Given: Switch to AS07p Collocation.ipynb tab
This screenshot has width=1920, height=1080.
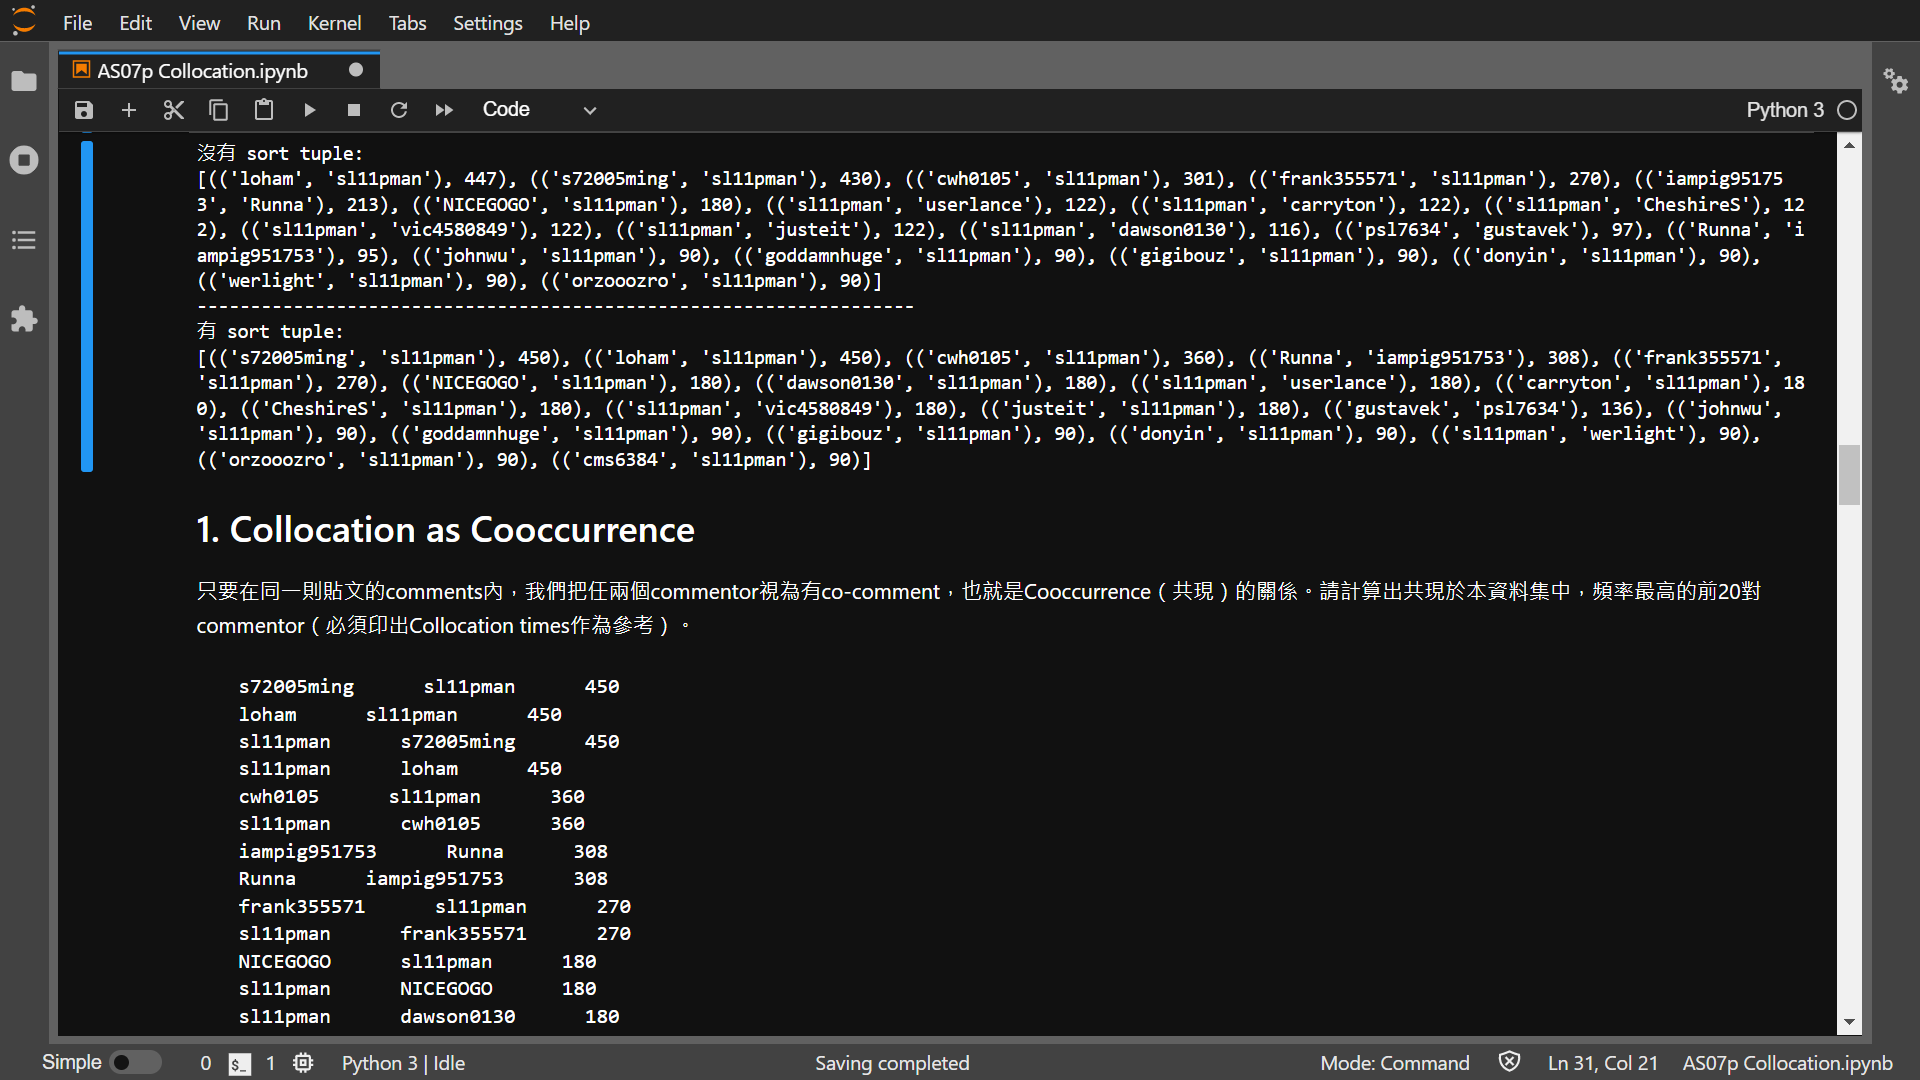Looking at the screenshot, I should tap(203, 71).
